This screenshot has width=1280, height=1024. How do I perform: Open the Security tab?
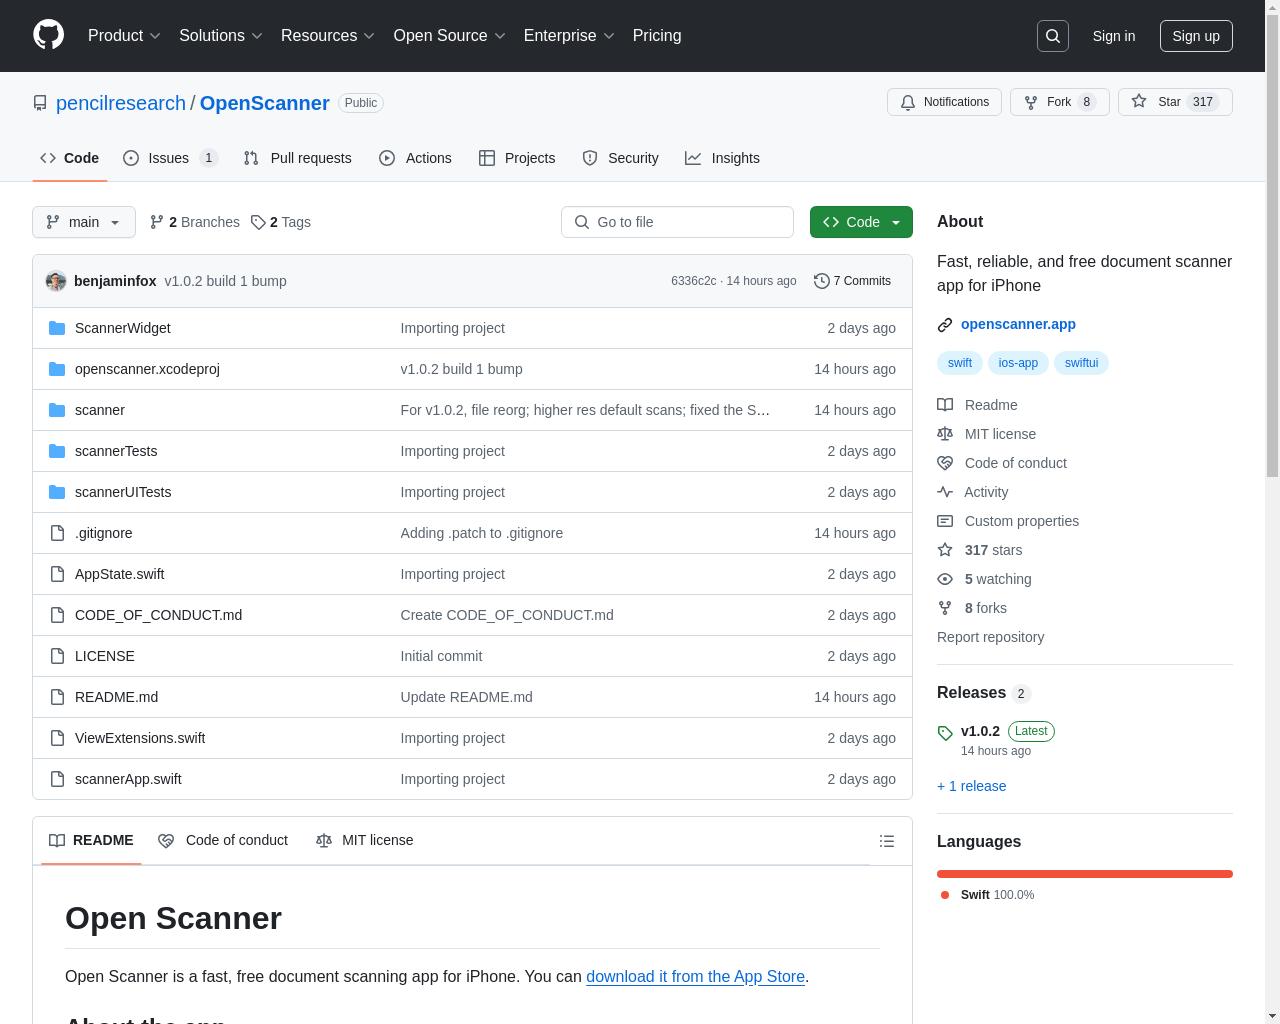pos(620,158)
